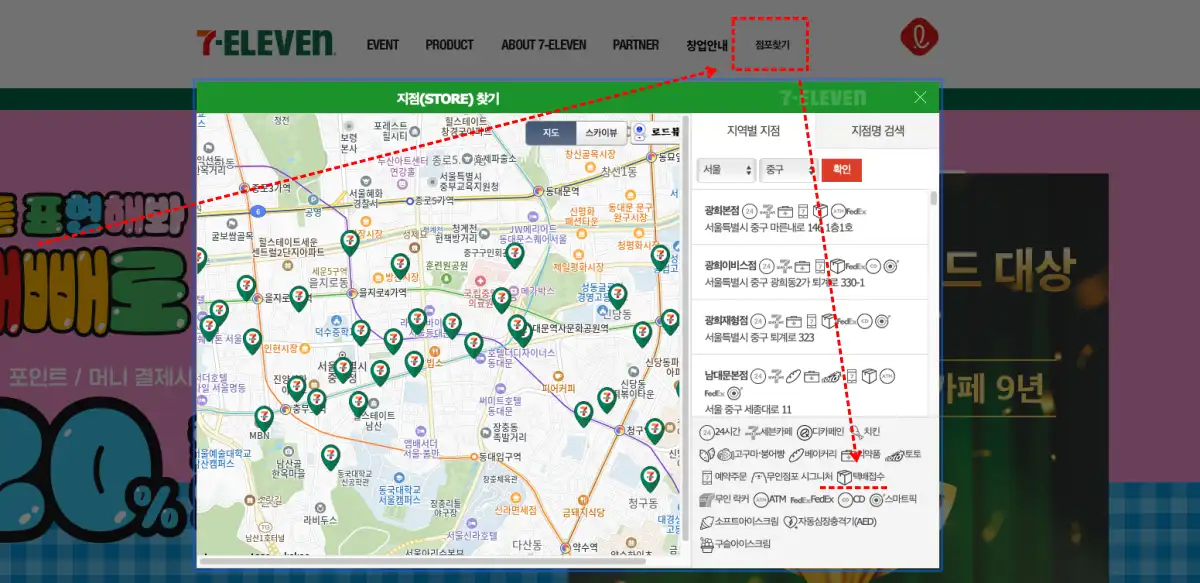
Task: Click the 무인 락커 legend icon
Action: pyautogui.click(x=706, y=500)
